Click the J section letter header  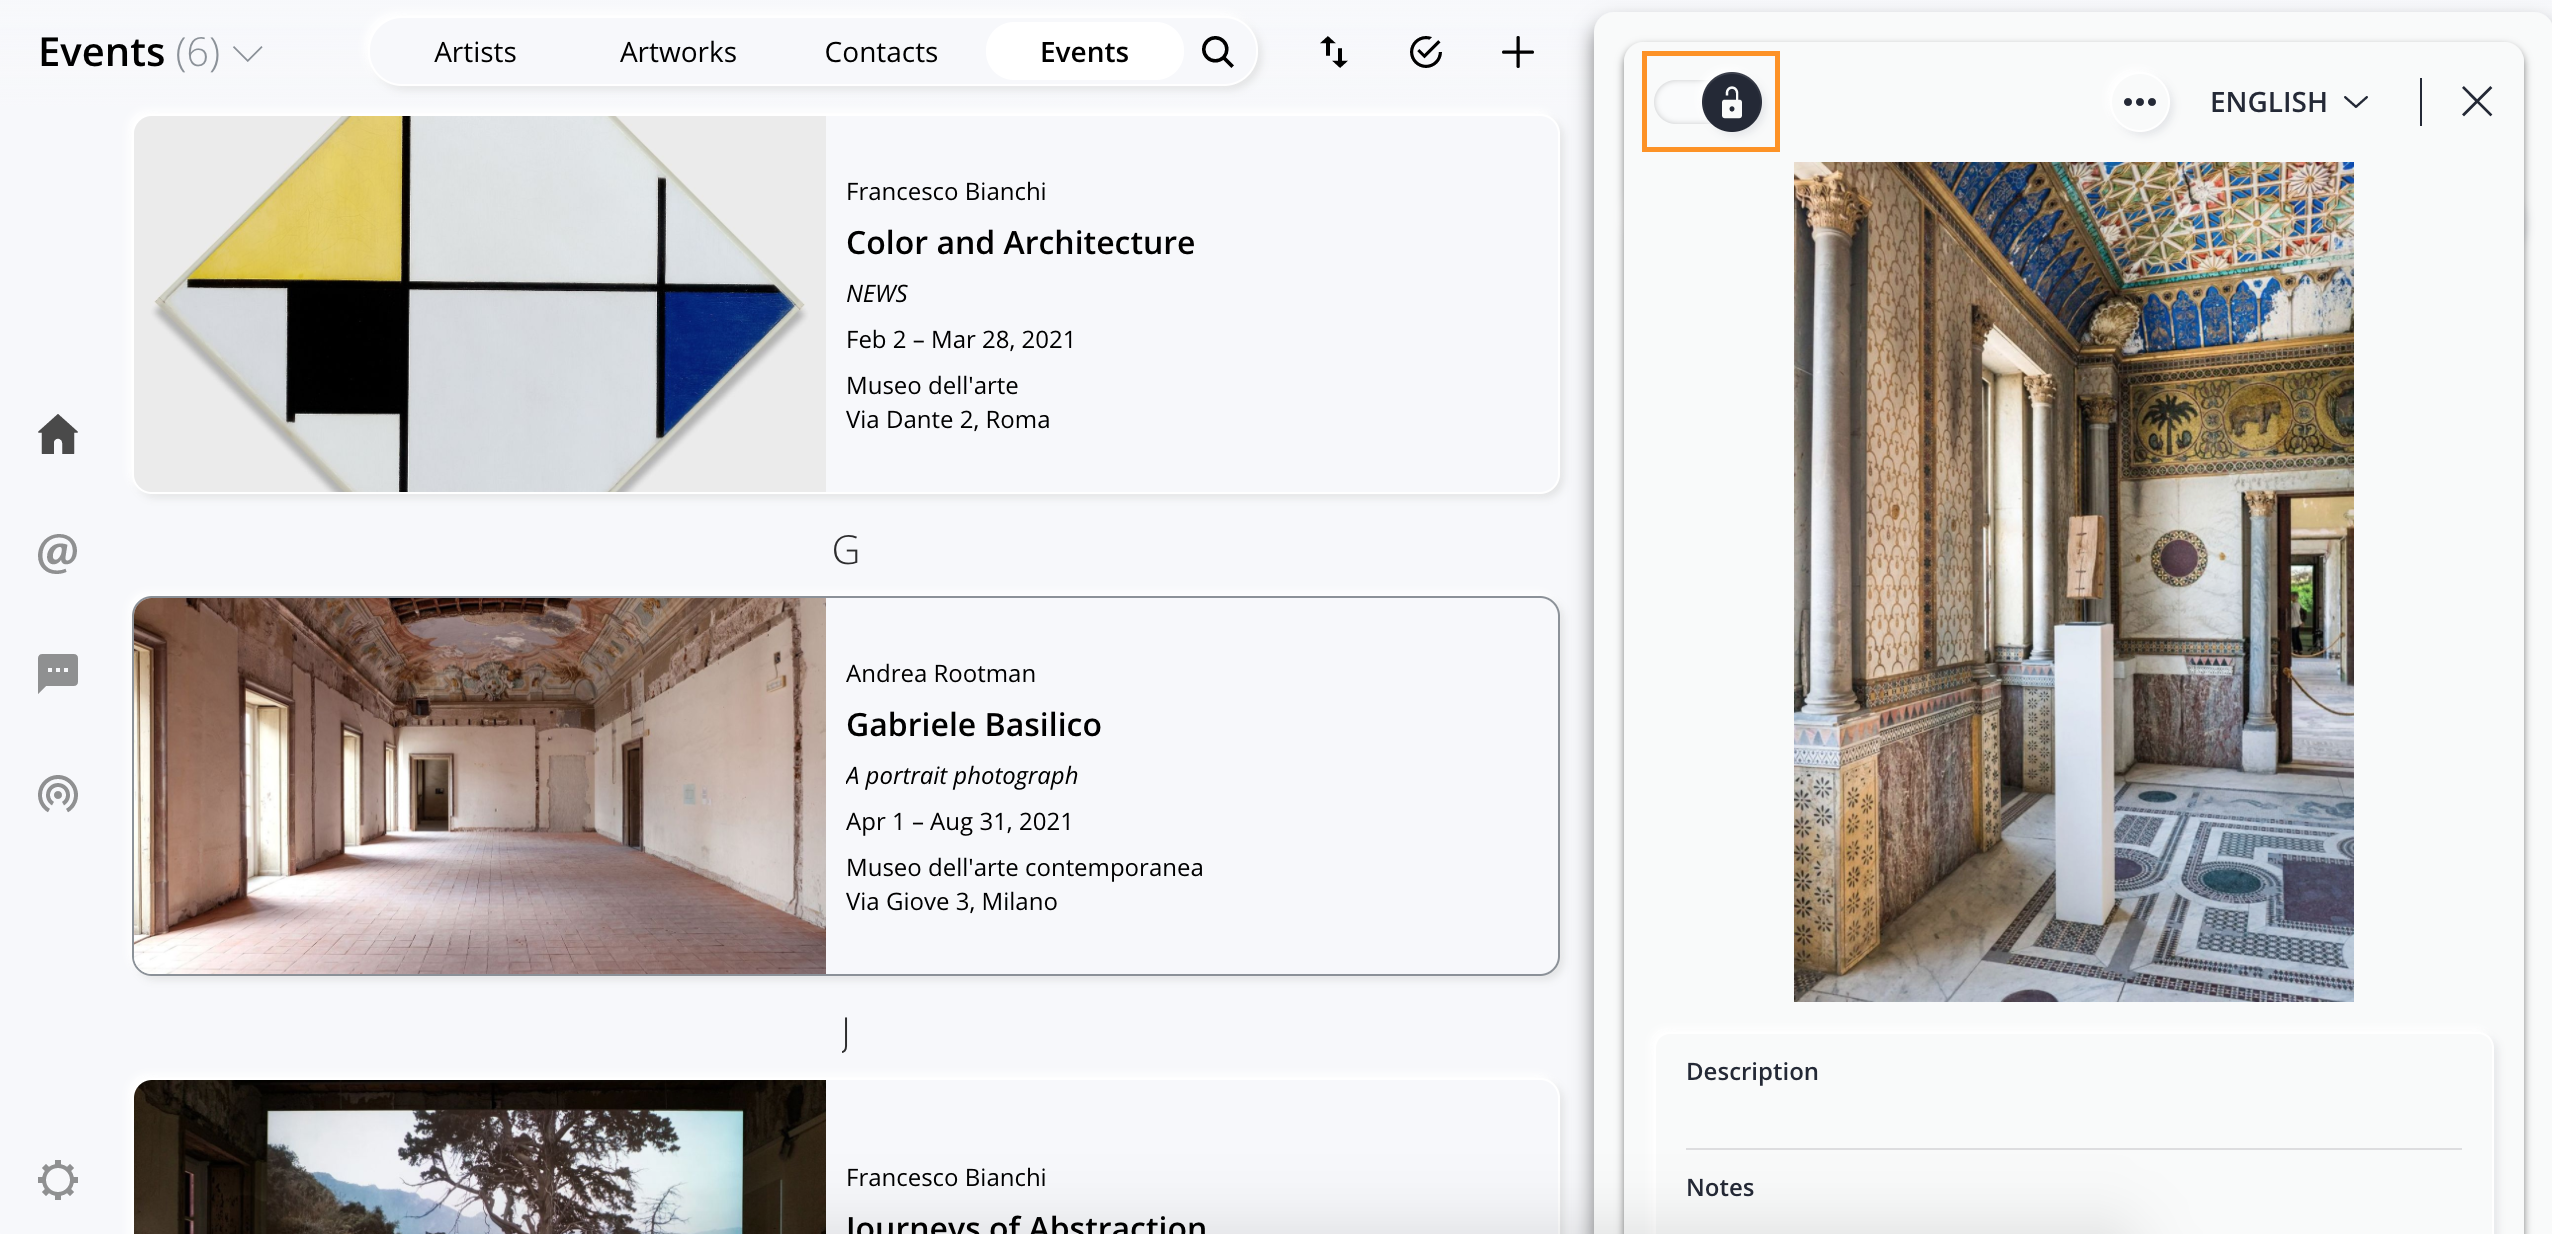pos(846,1033)
